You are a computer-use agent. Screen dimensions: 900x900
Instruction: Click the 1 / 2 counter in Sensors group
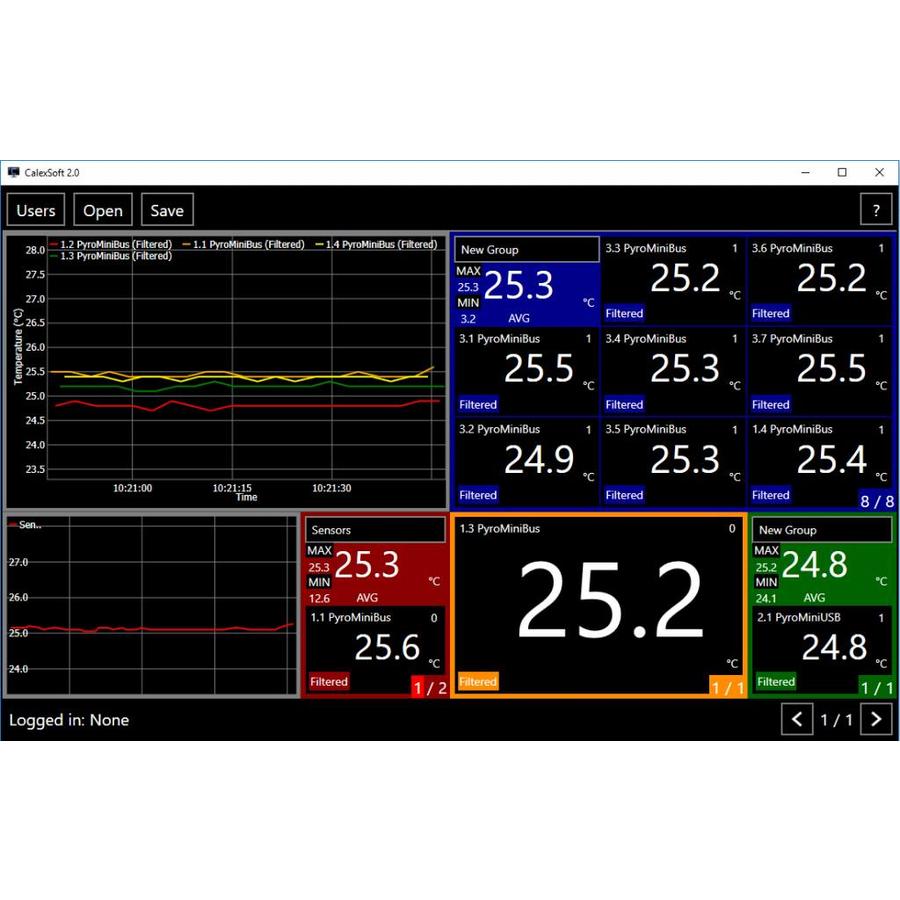tap(430, 688)
